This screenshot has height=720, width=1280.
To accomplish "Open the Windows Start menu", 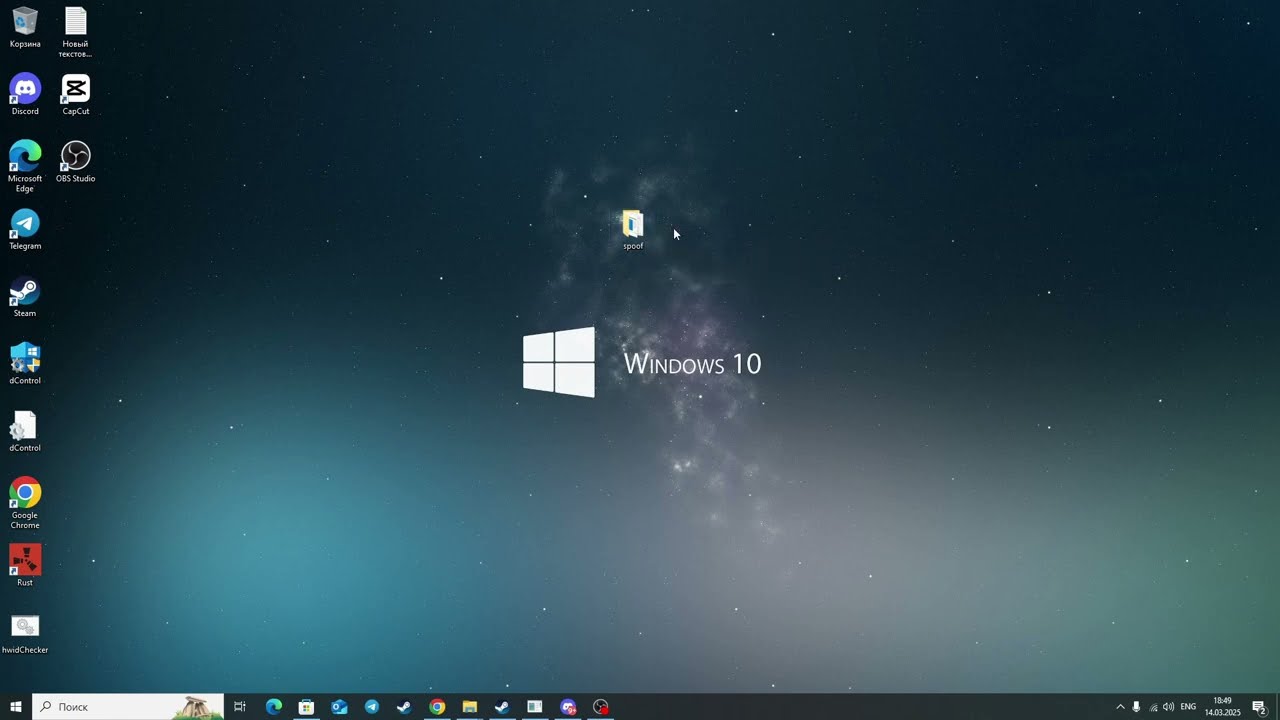I will [x=16, y=707].
